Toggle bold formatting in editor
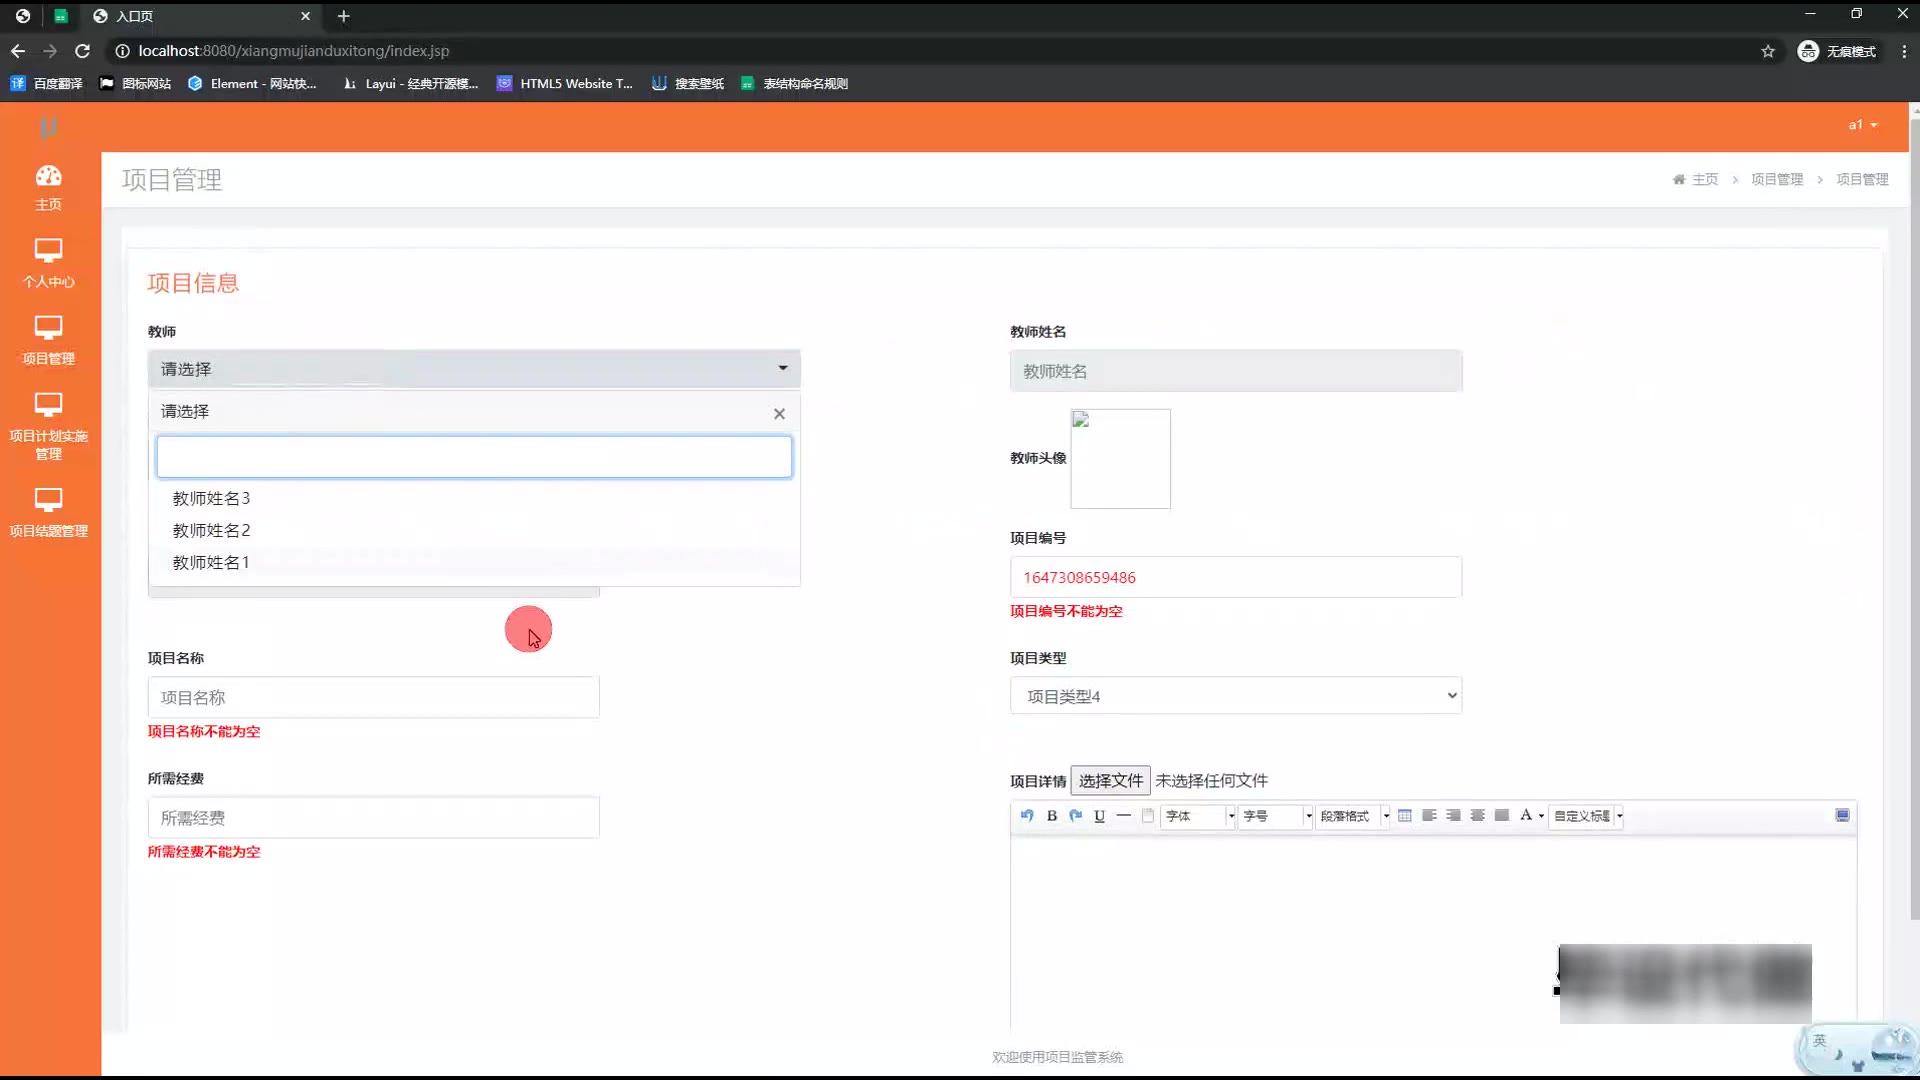Image resolution: width=1920 pixels, height=1080 pixels. (1052, 816)
